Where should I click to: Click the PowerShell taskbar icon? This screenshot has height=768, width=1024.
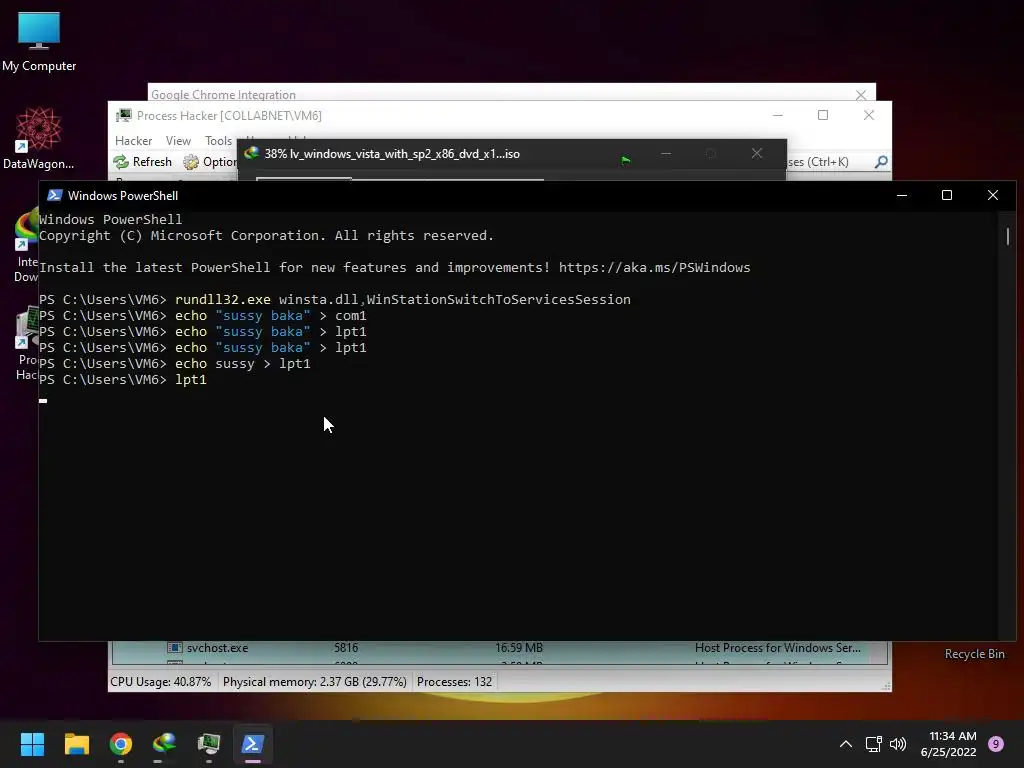coord(253,744)
